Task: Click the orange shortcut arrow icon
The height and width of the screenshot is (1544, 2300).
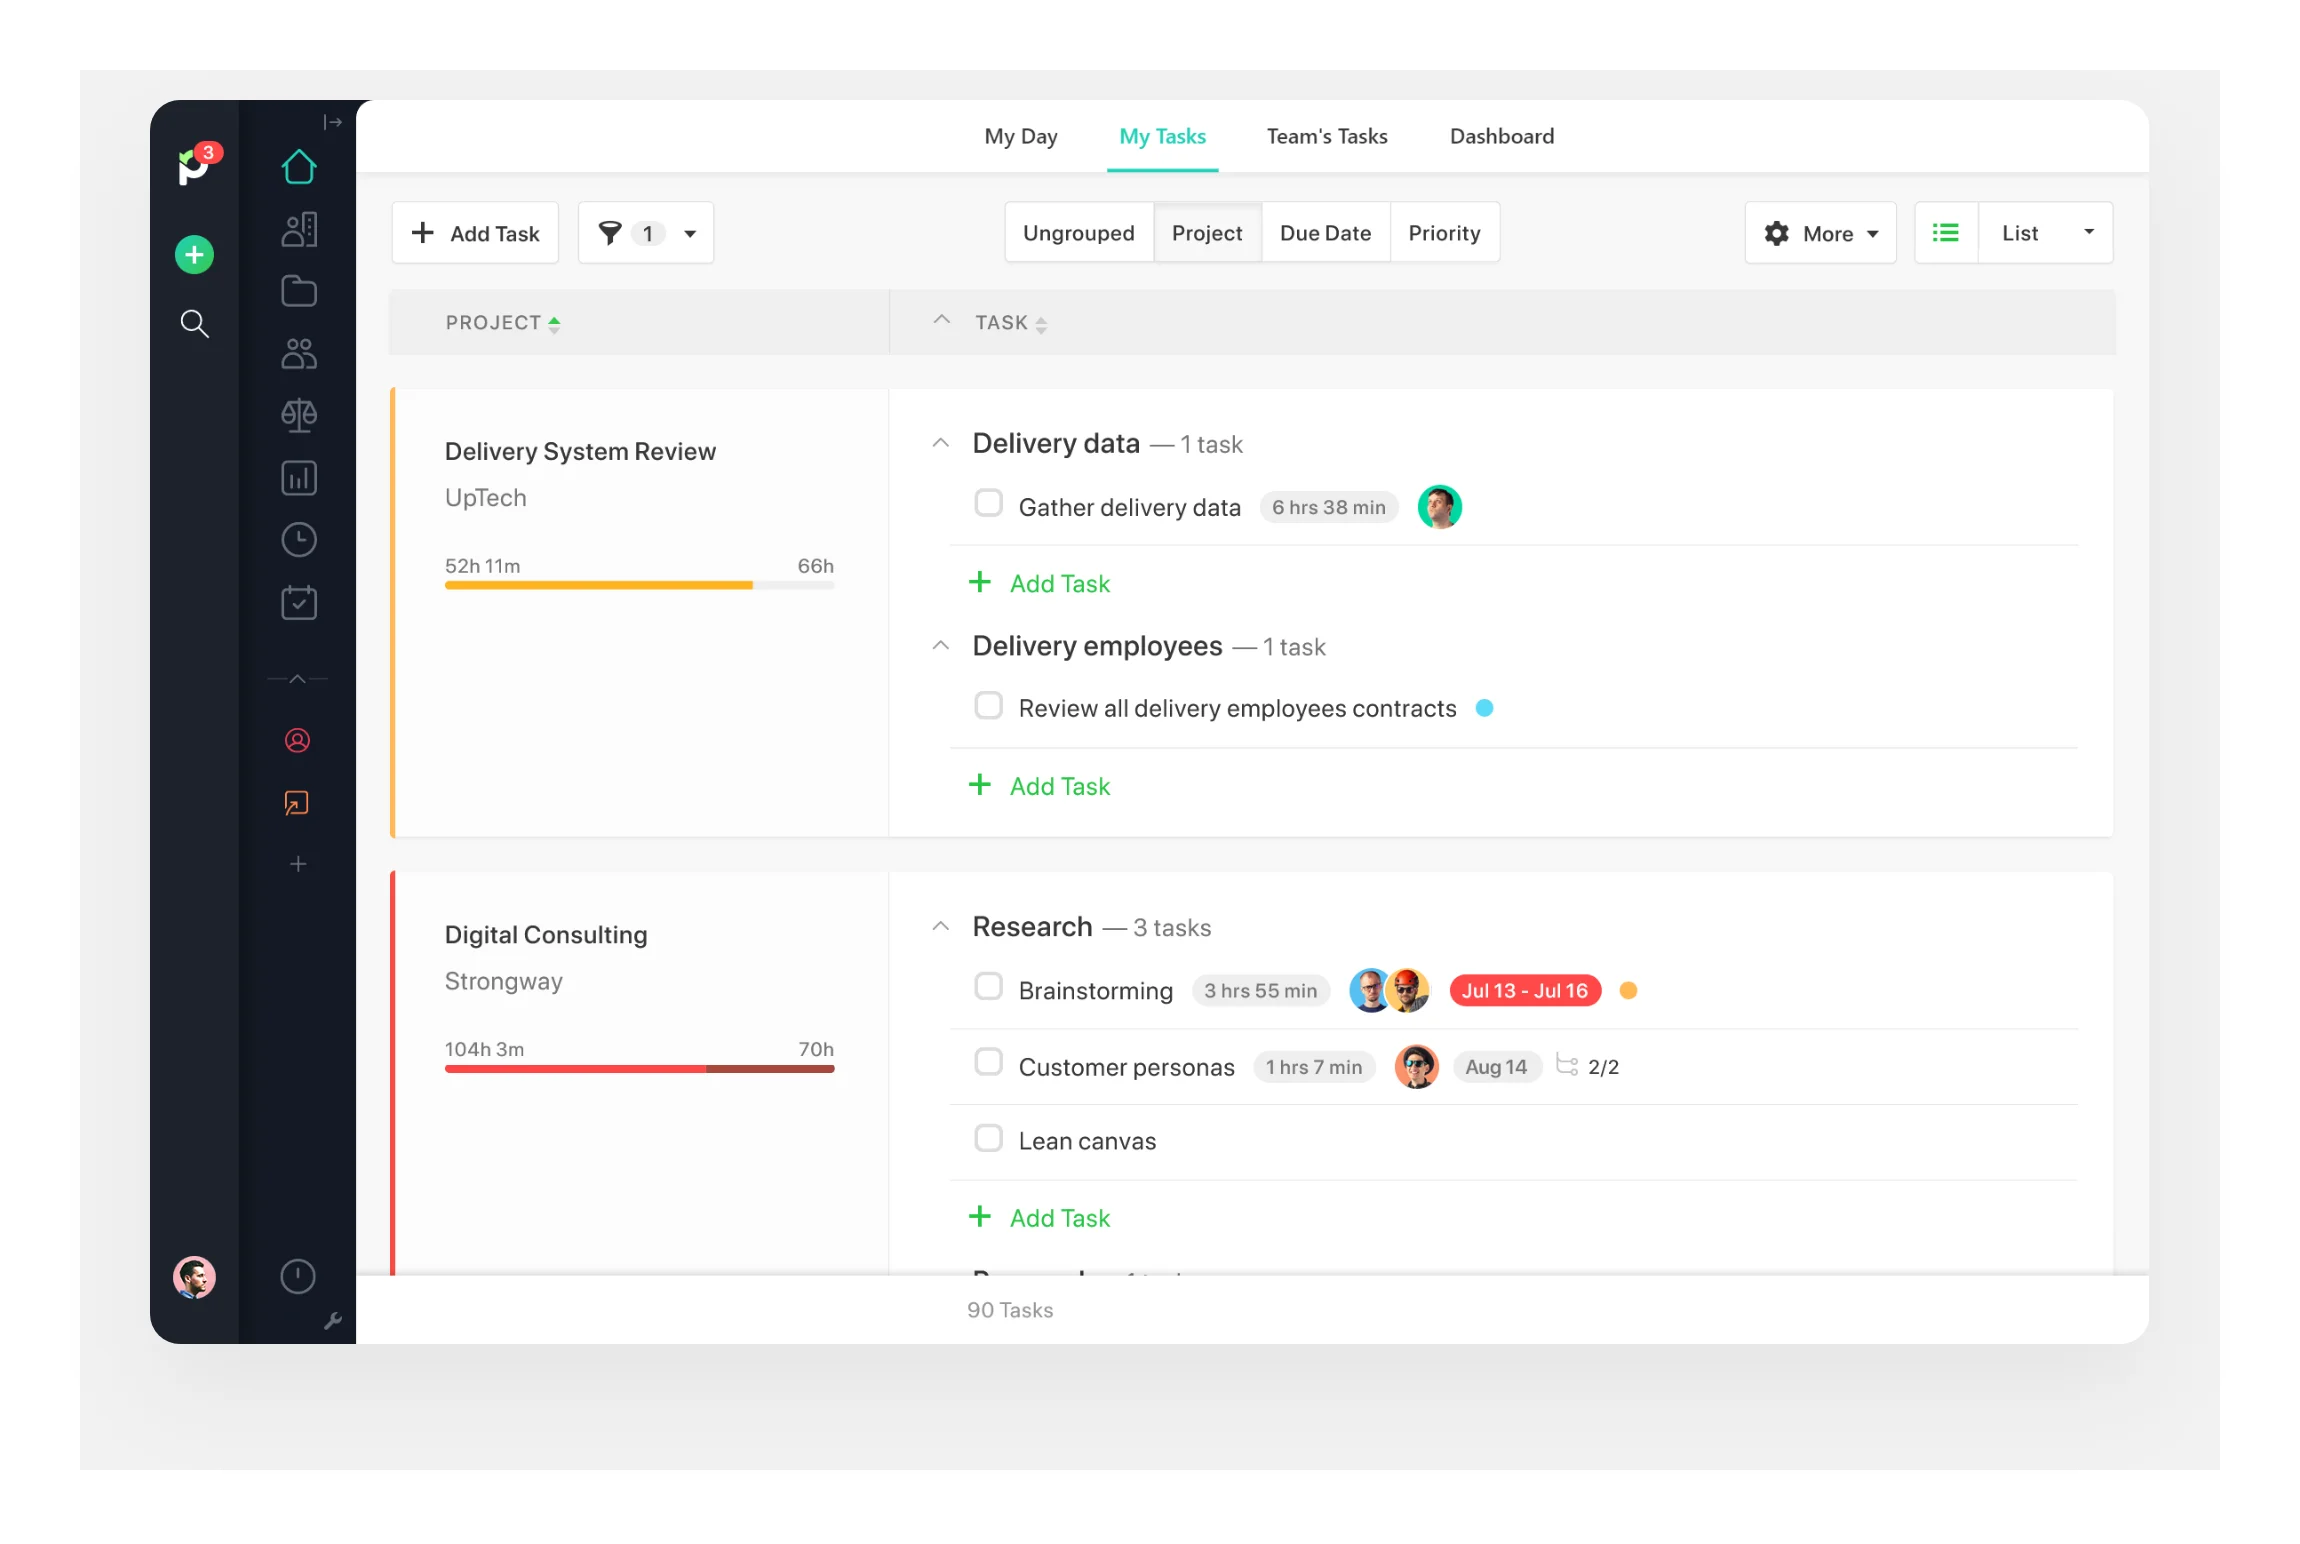Action: click(x=297, y=803)
